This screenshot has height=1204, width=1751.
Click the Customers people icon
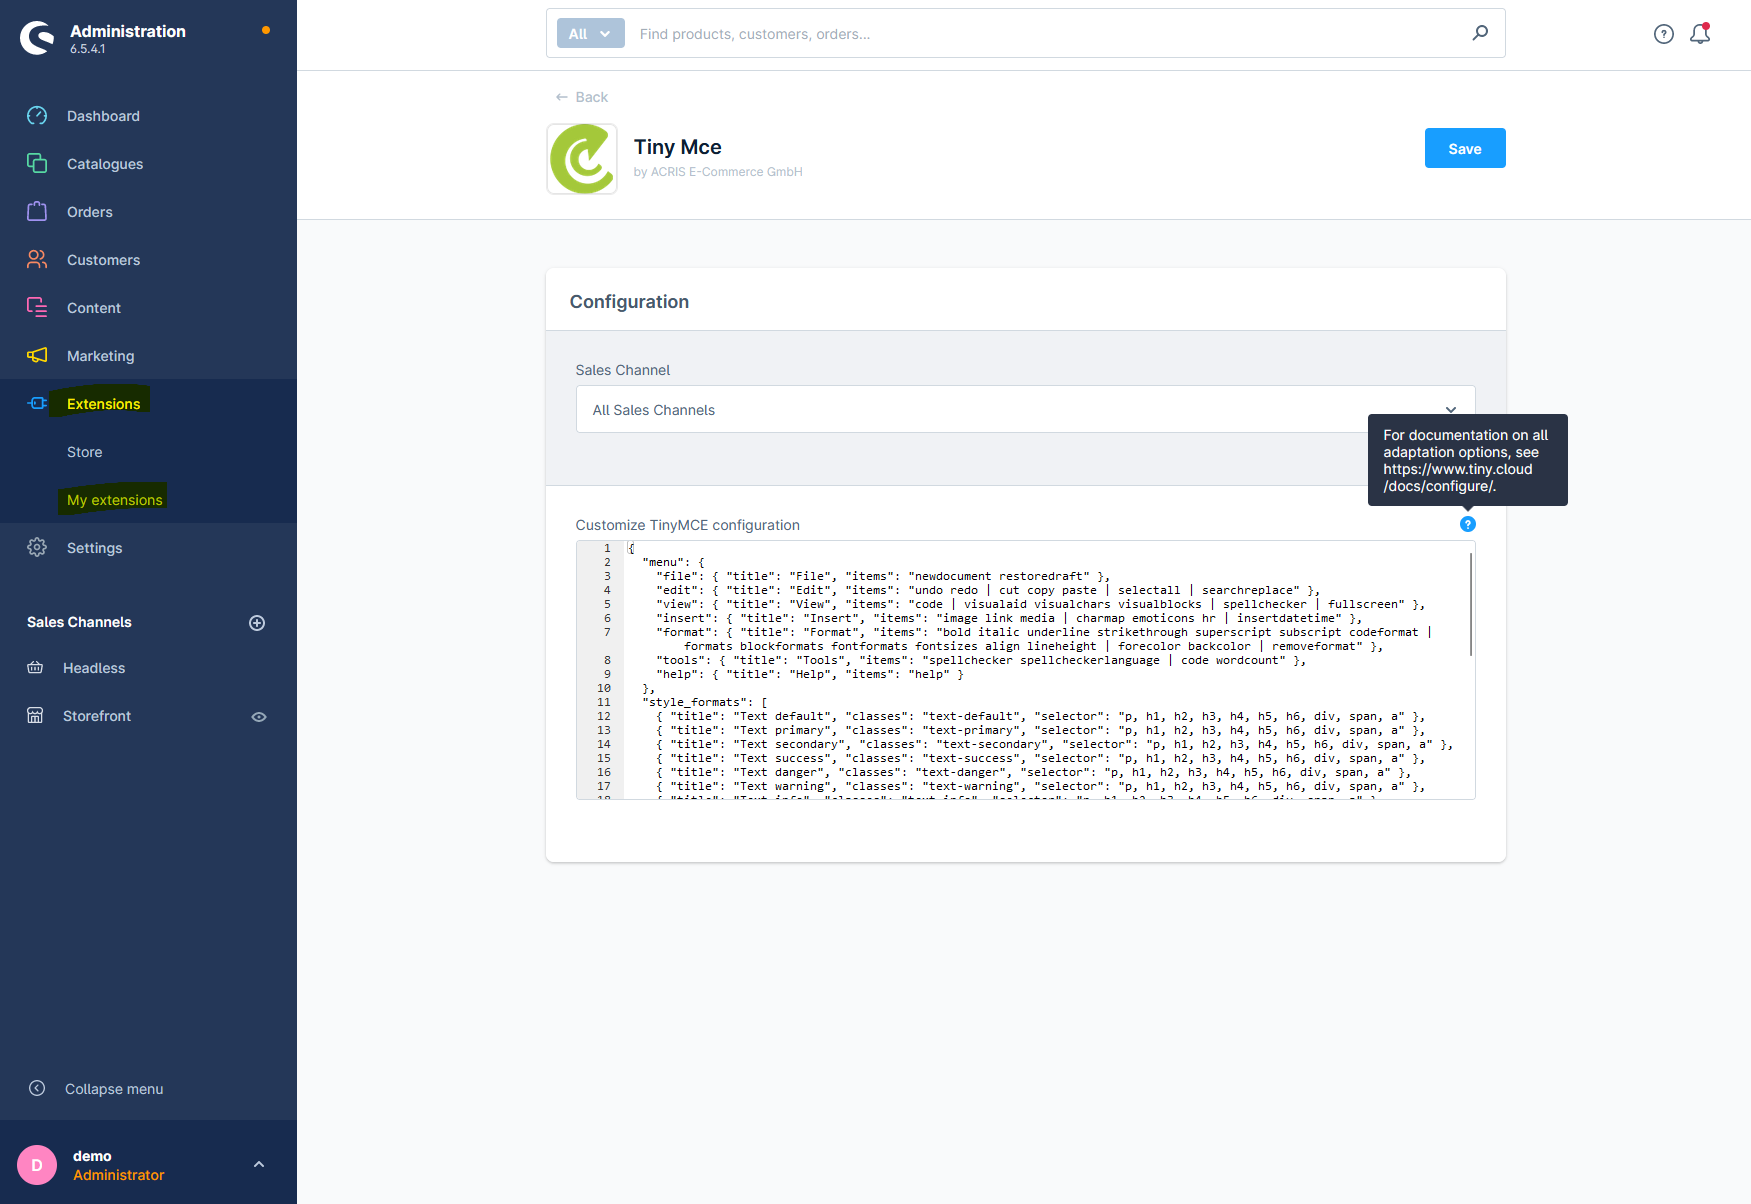pyautogui.click(x=37, y=259)
